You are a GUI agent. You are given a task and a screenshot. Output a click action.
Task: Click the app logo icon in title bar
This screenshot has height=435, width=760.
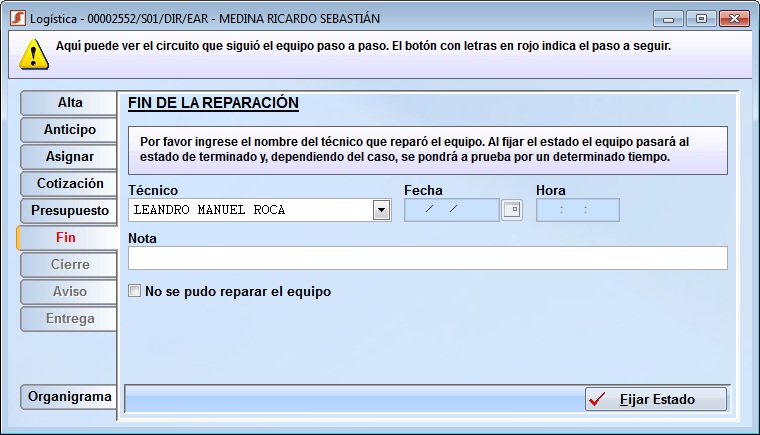17,18
